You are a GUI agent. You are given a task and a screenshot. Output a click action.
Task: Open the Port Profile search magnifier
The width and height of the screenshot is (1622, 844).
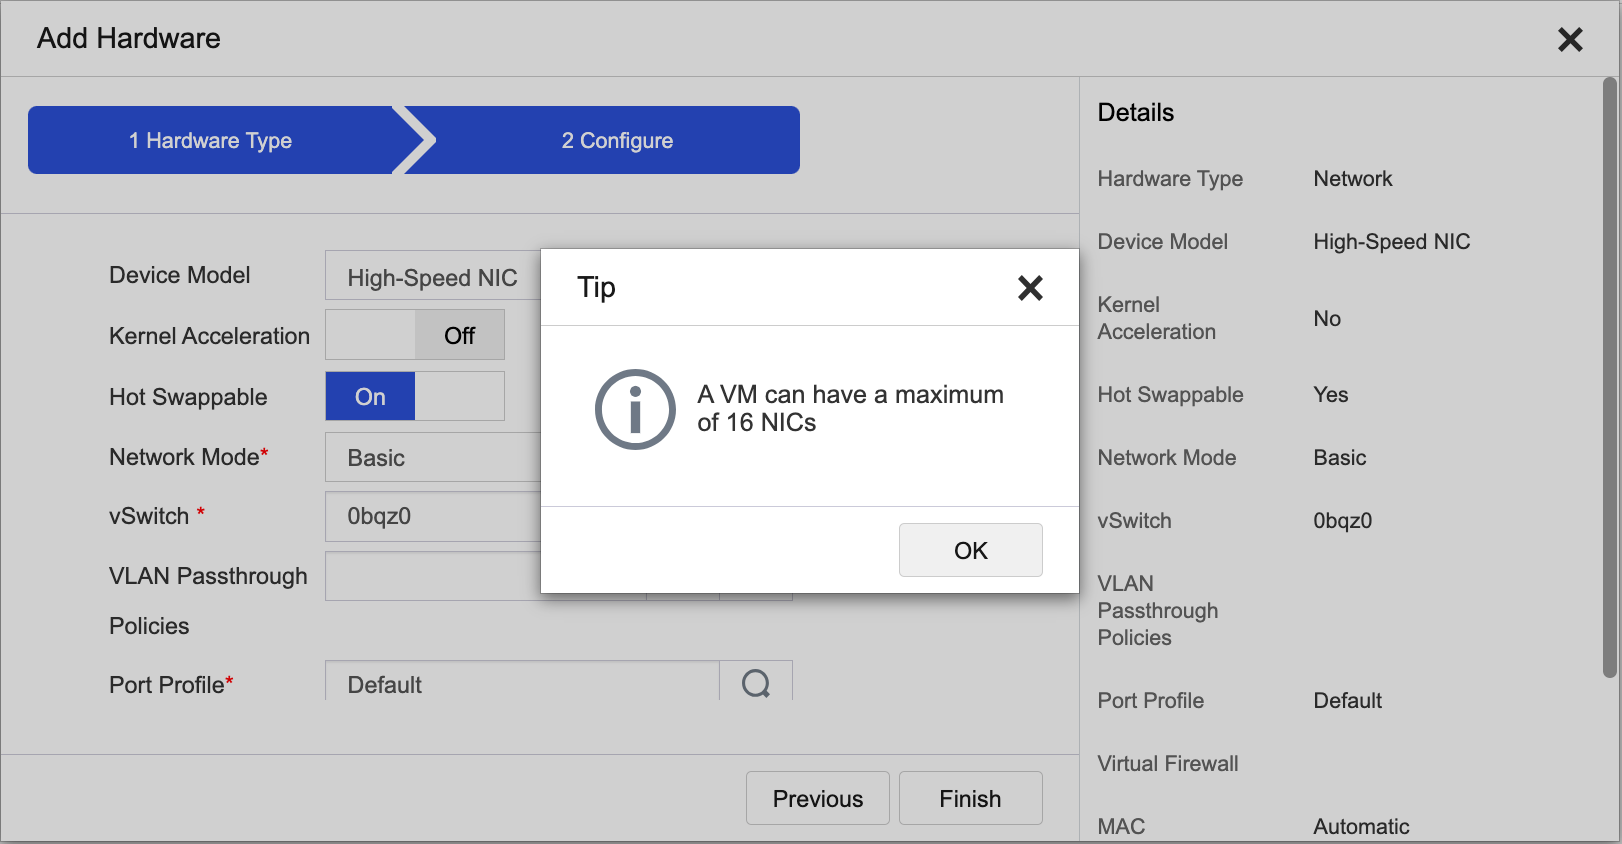[756, 684]
